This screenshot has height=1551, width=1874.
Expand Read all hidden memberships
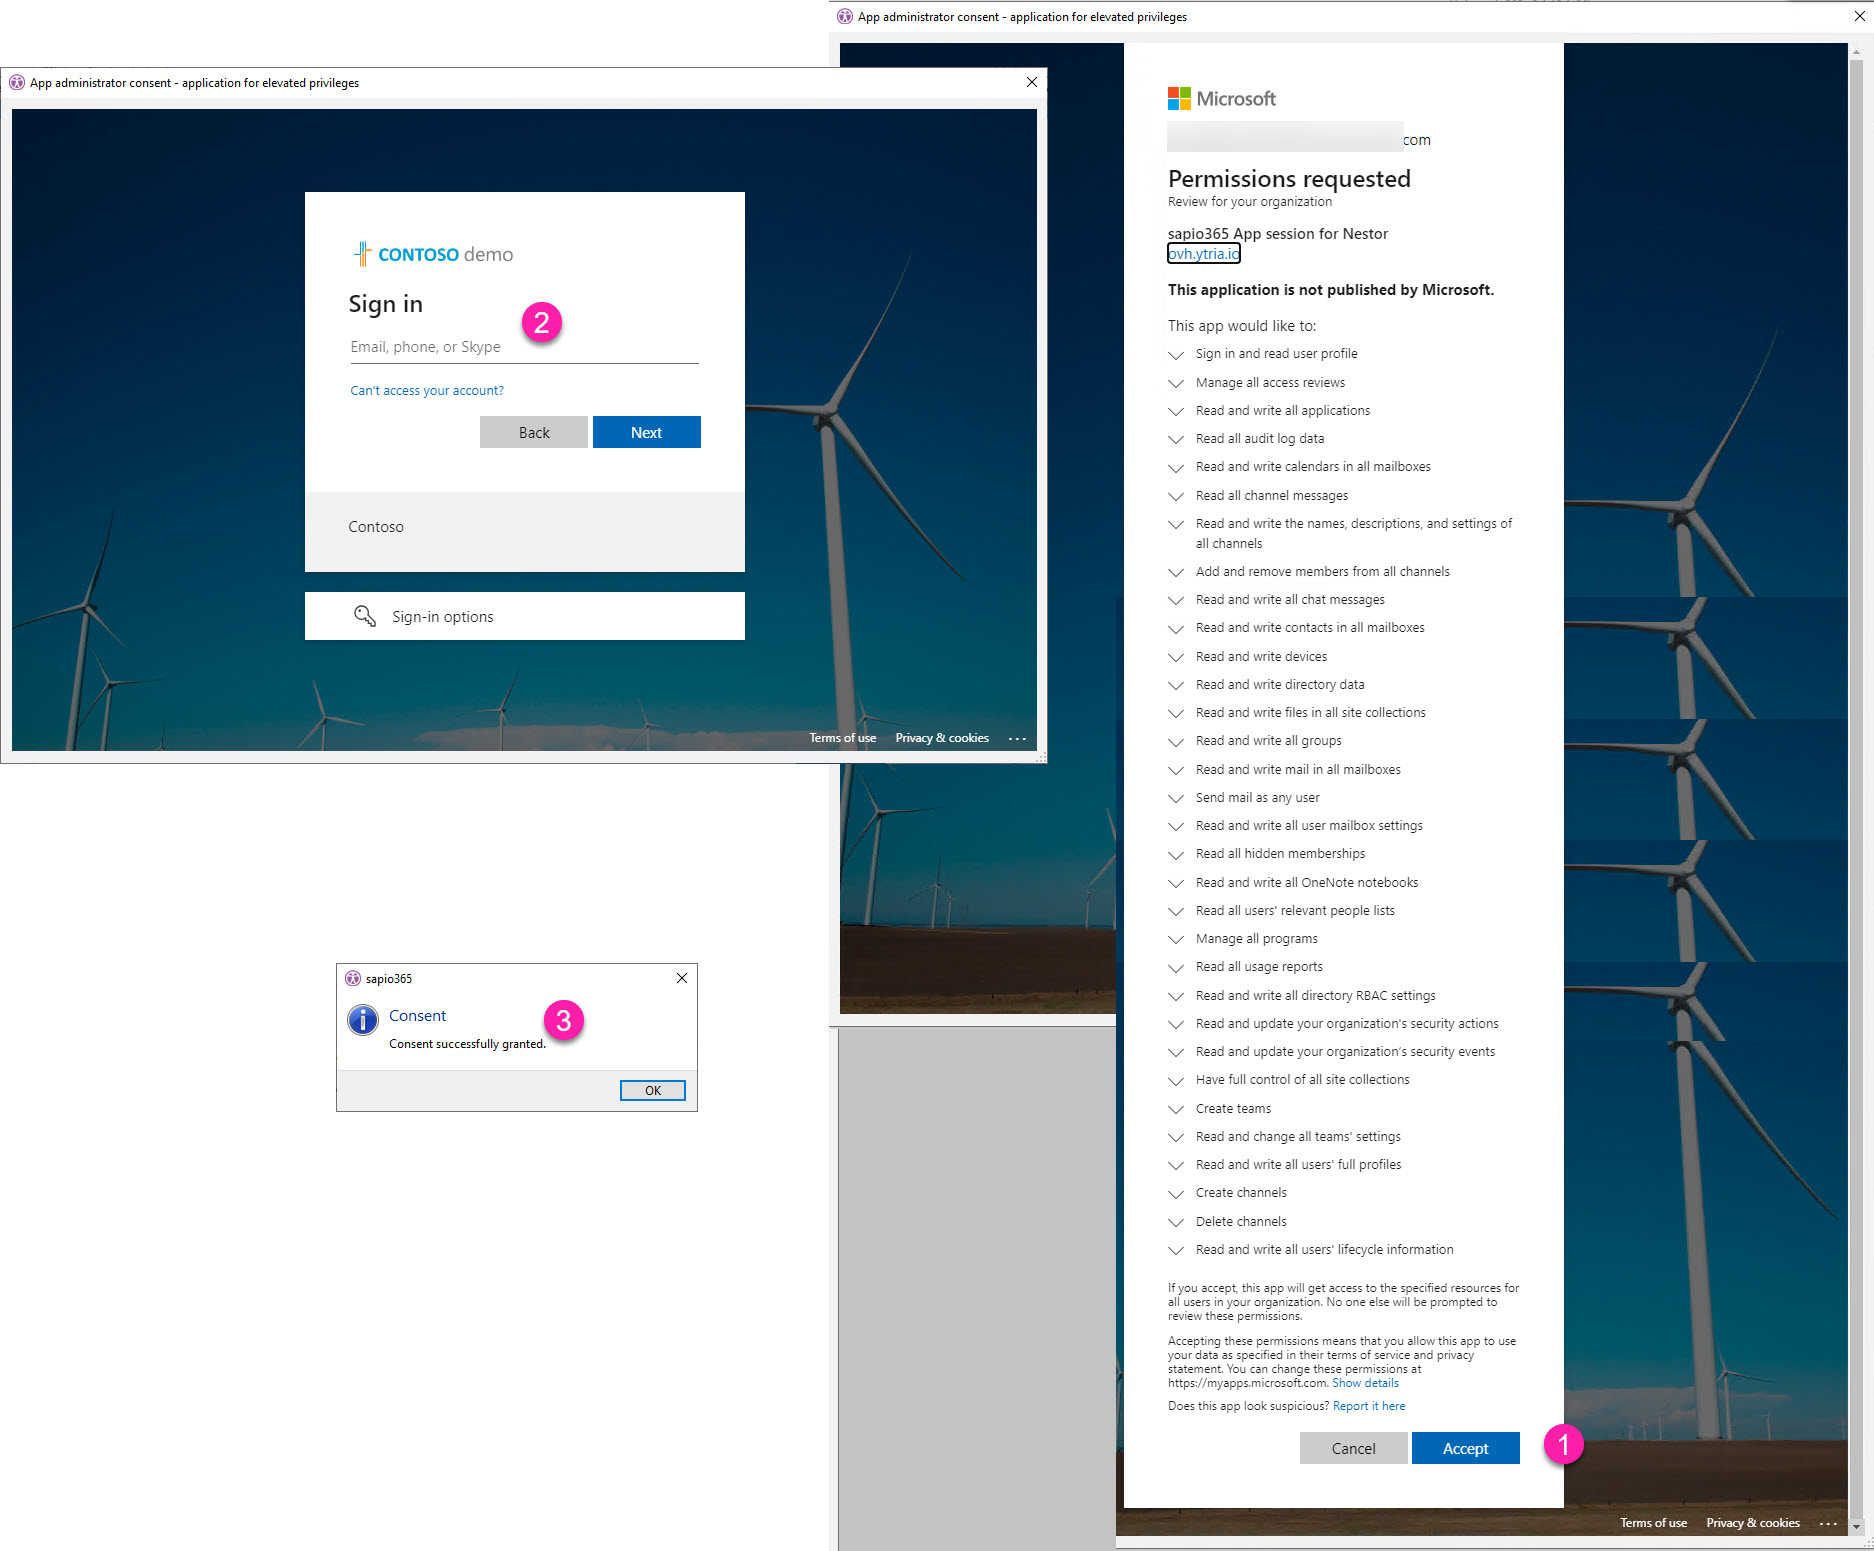pyautogui.click(x=1176, y=854)
